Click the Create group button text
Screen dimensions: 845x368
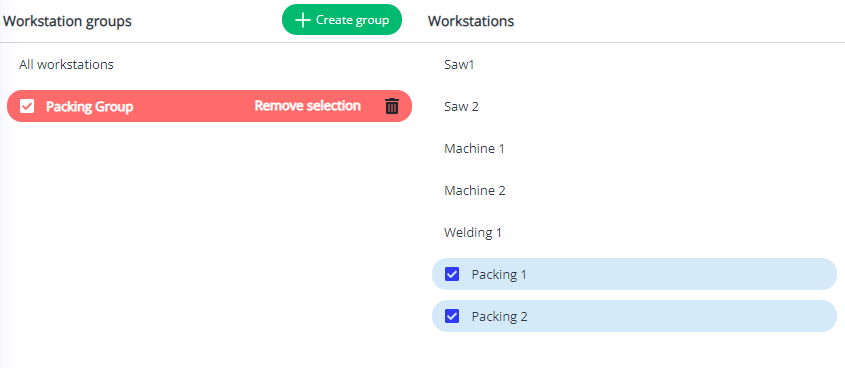pos(352,20)
